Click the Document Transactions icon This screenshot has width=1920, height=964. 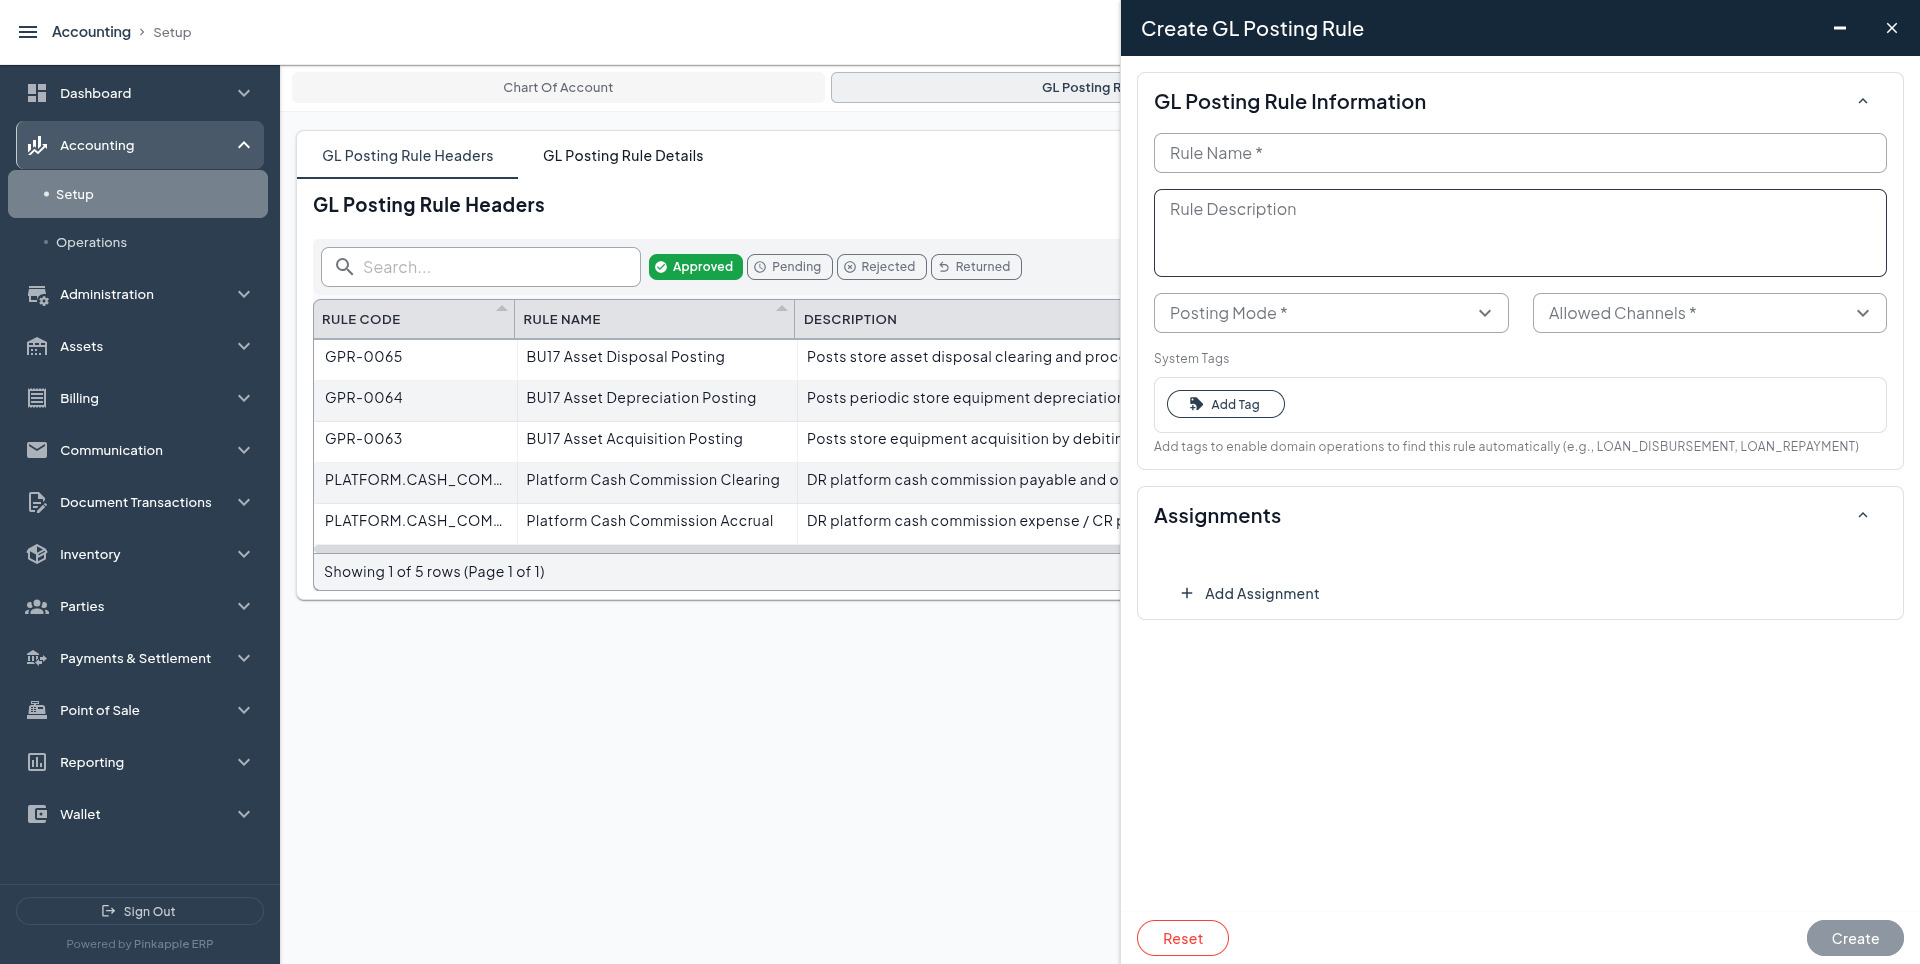[37, 502]
